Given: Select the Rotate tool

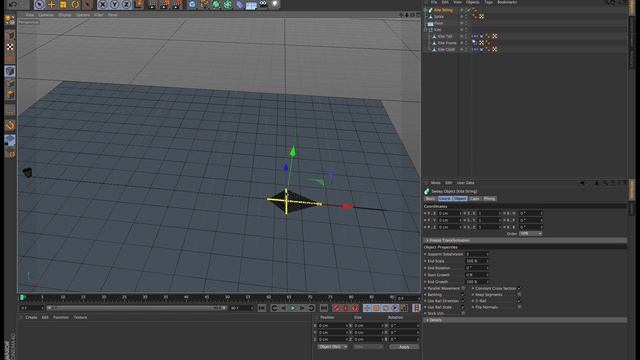Looking at the screenshot, I should [75, 4].
